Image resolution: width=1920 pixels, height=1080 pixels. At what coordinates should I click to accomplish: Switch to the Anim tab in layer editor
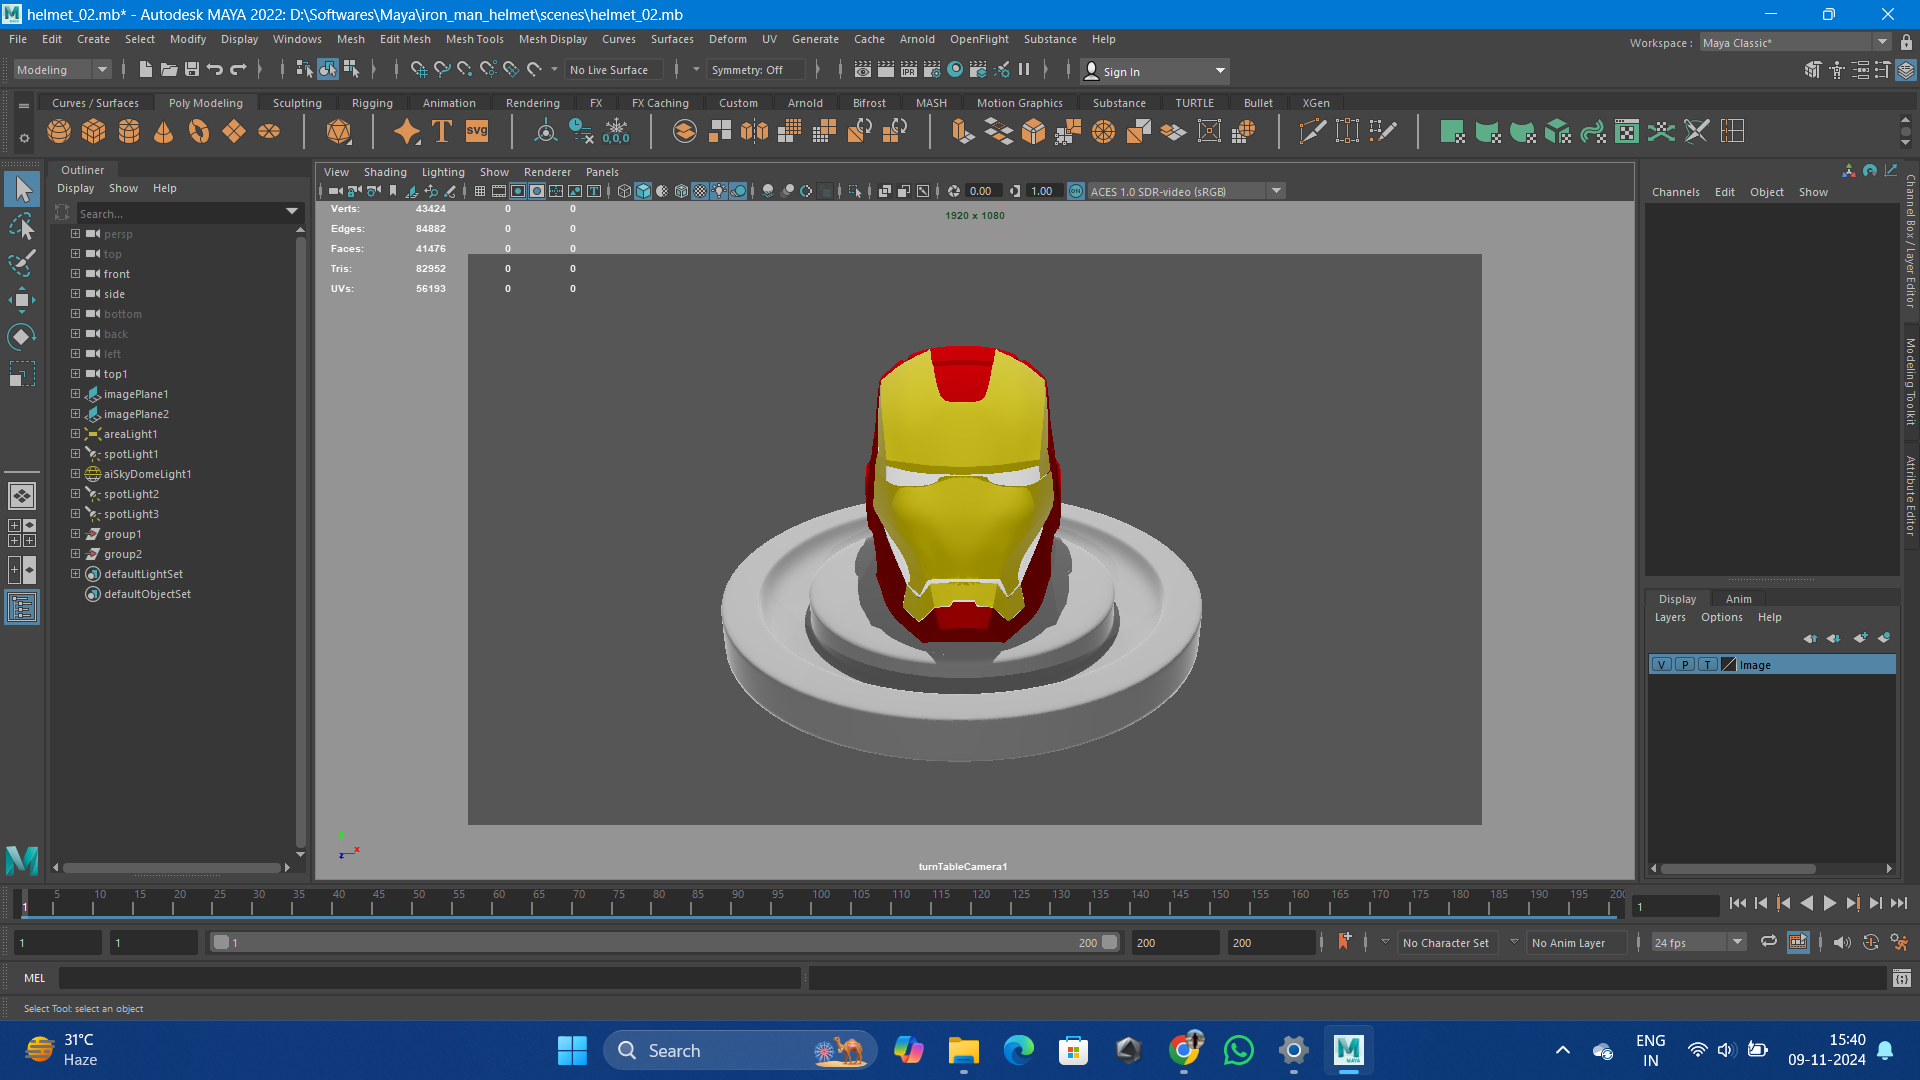click(1738, 599)
